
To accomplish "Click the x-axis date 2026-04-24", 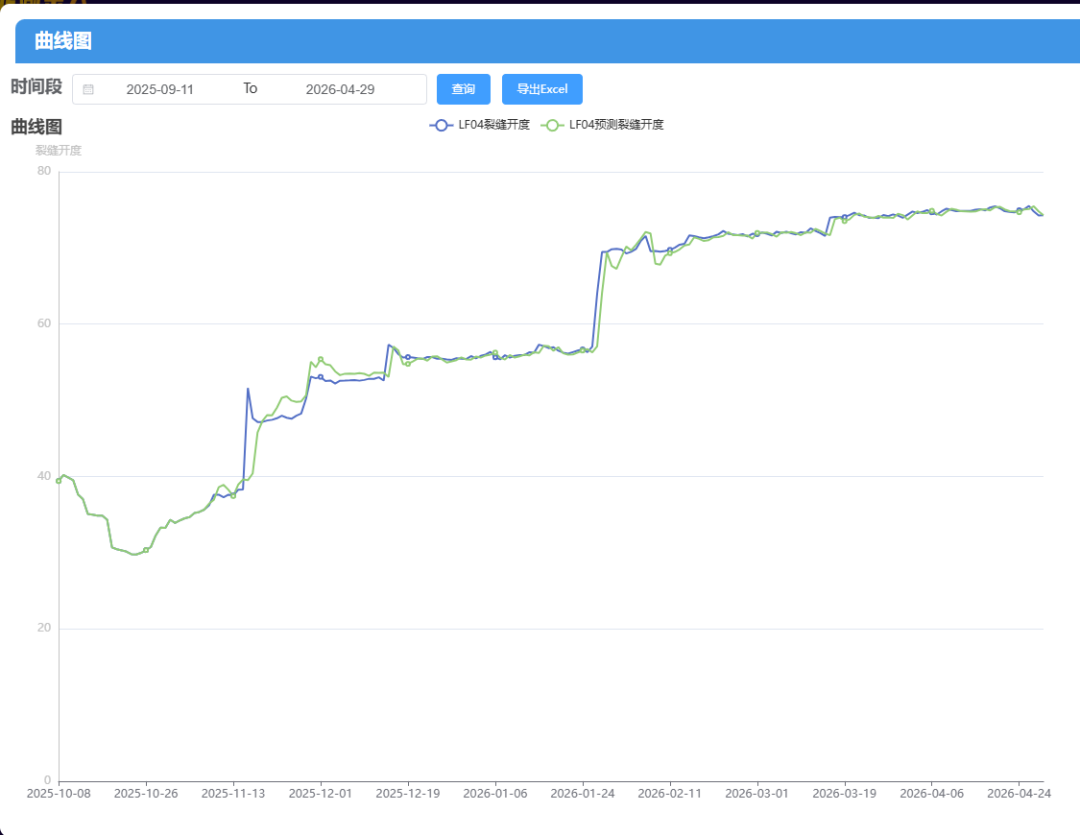I will (x=1019, y=794).
